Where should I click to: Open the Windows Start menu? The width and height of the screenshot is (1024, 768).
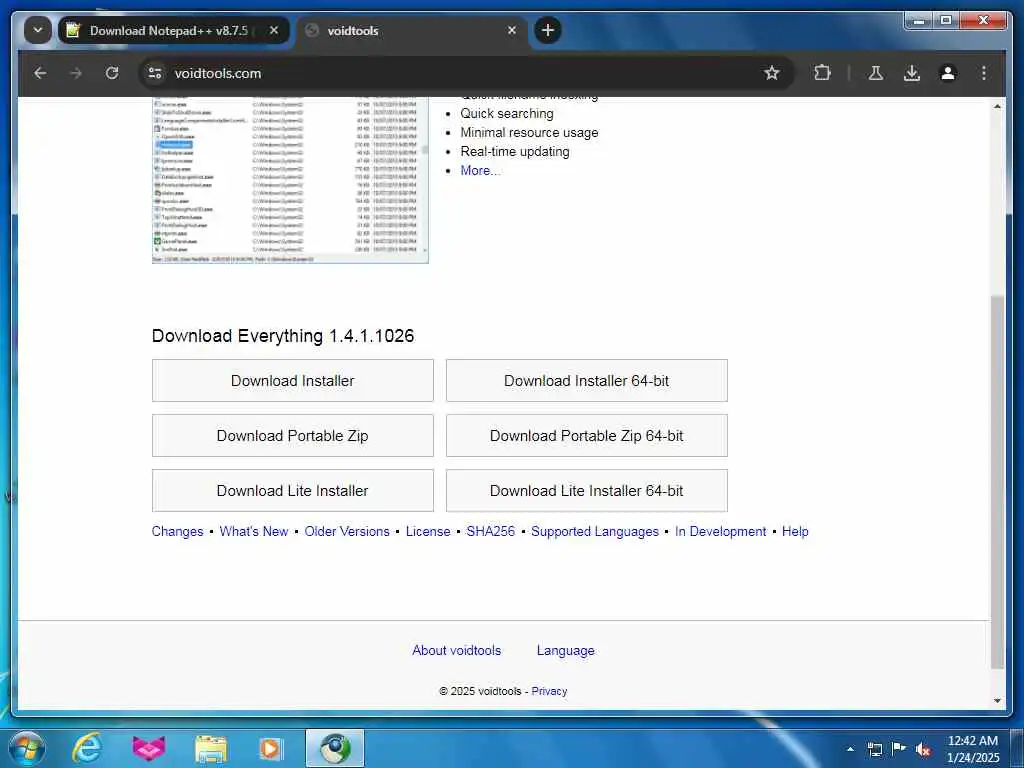tap(26, 748)
